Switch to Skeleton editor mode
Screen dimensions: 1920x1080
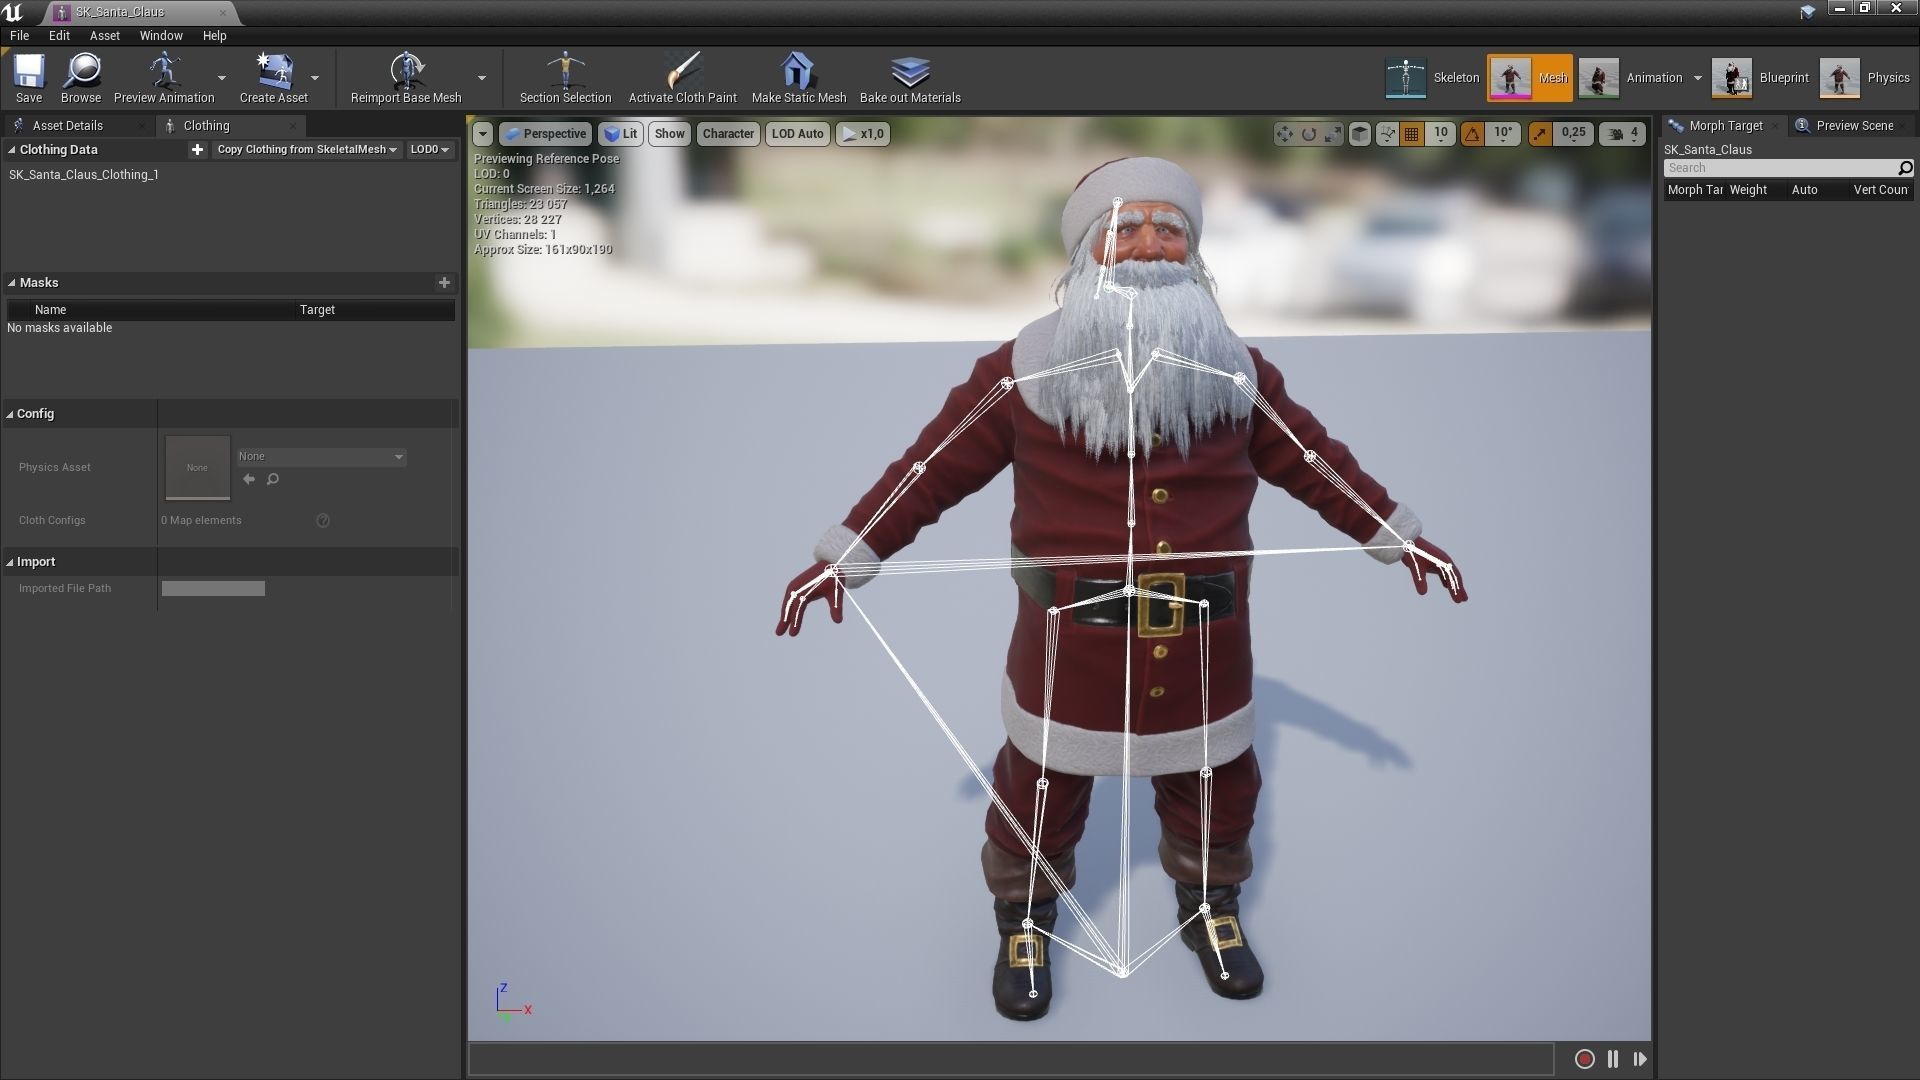[1432, 78]
